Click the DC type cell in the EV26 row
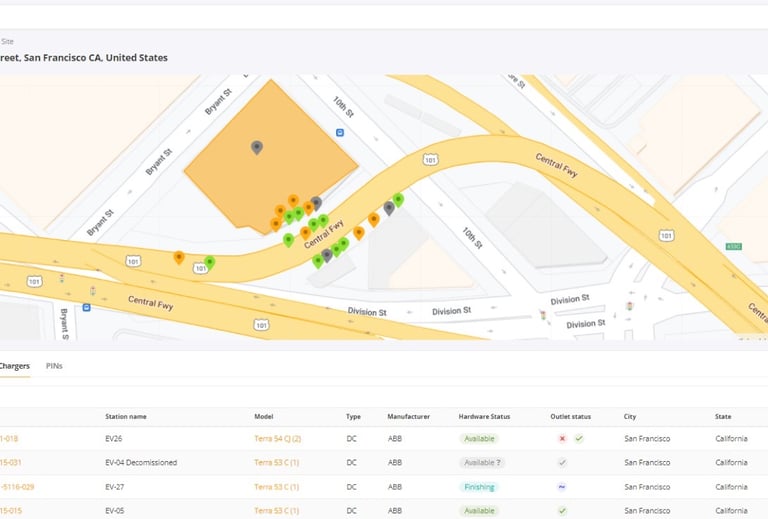768x519 pixels. click(x=352, y=438)
